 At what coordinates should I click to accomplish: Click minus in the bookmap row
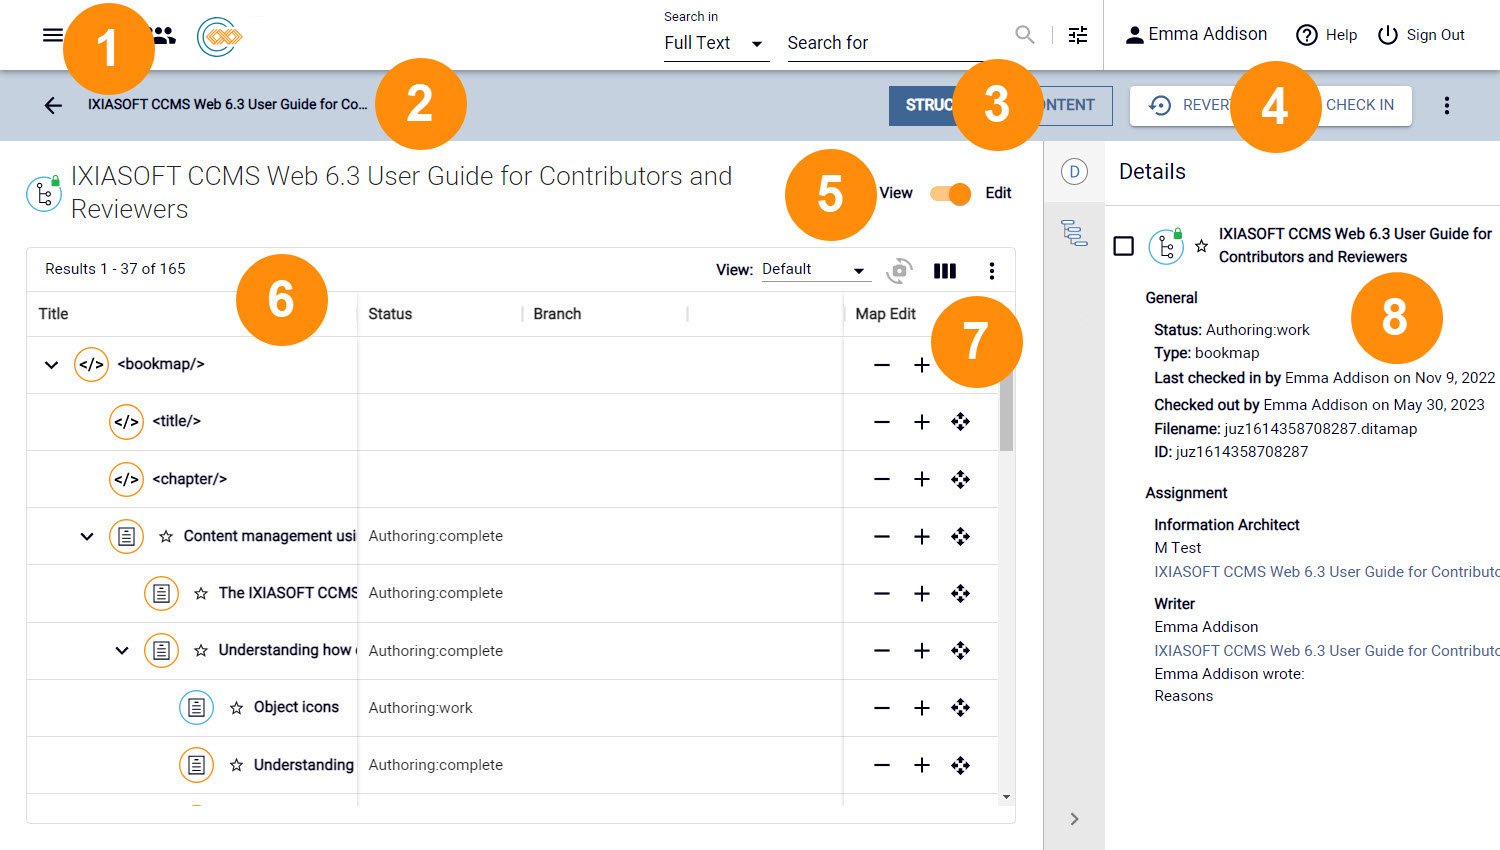882,365
